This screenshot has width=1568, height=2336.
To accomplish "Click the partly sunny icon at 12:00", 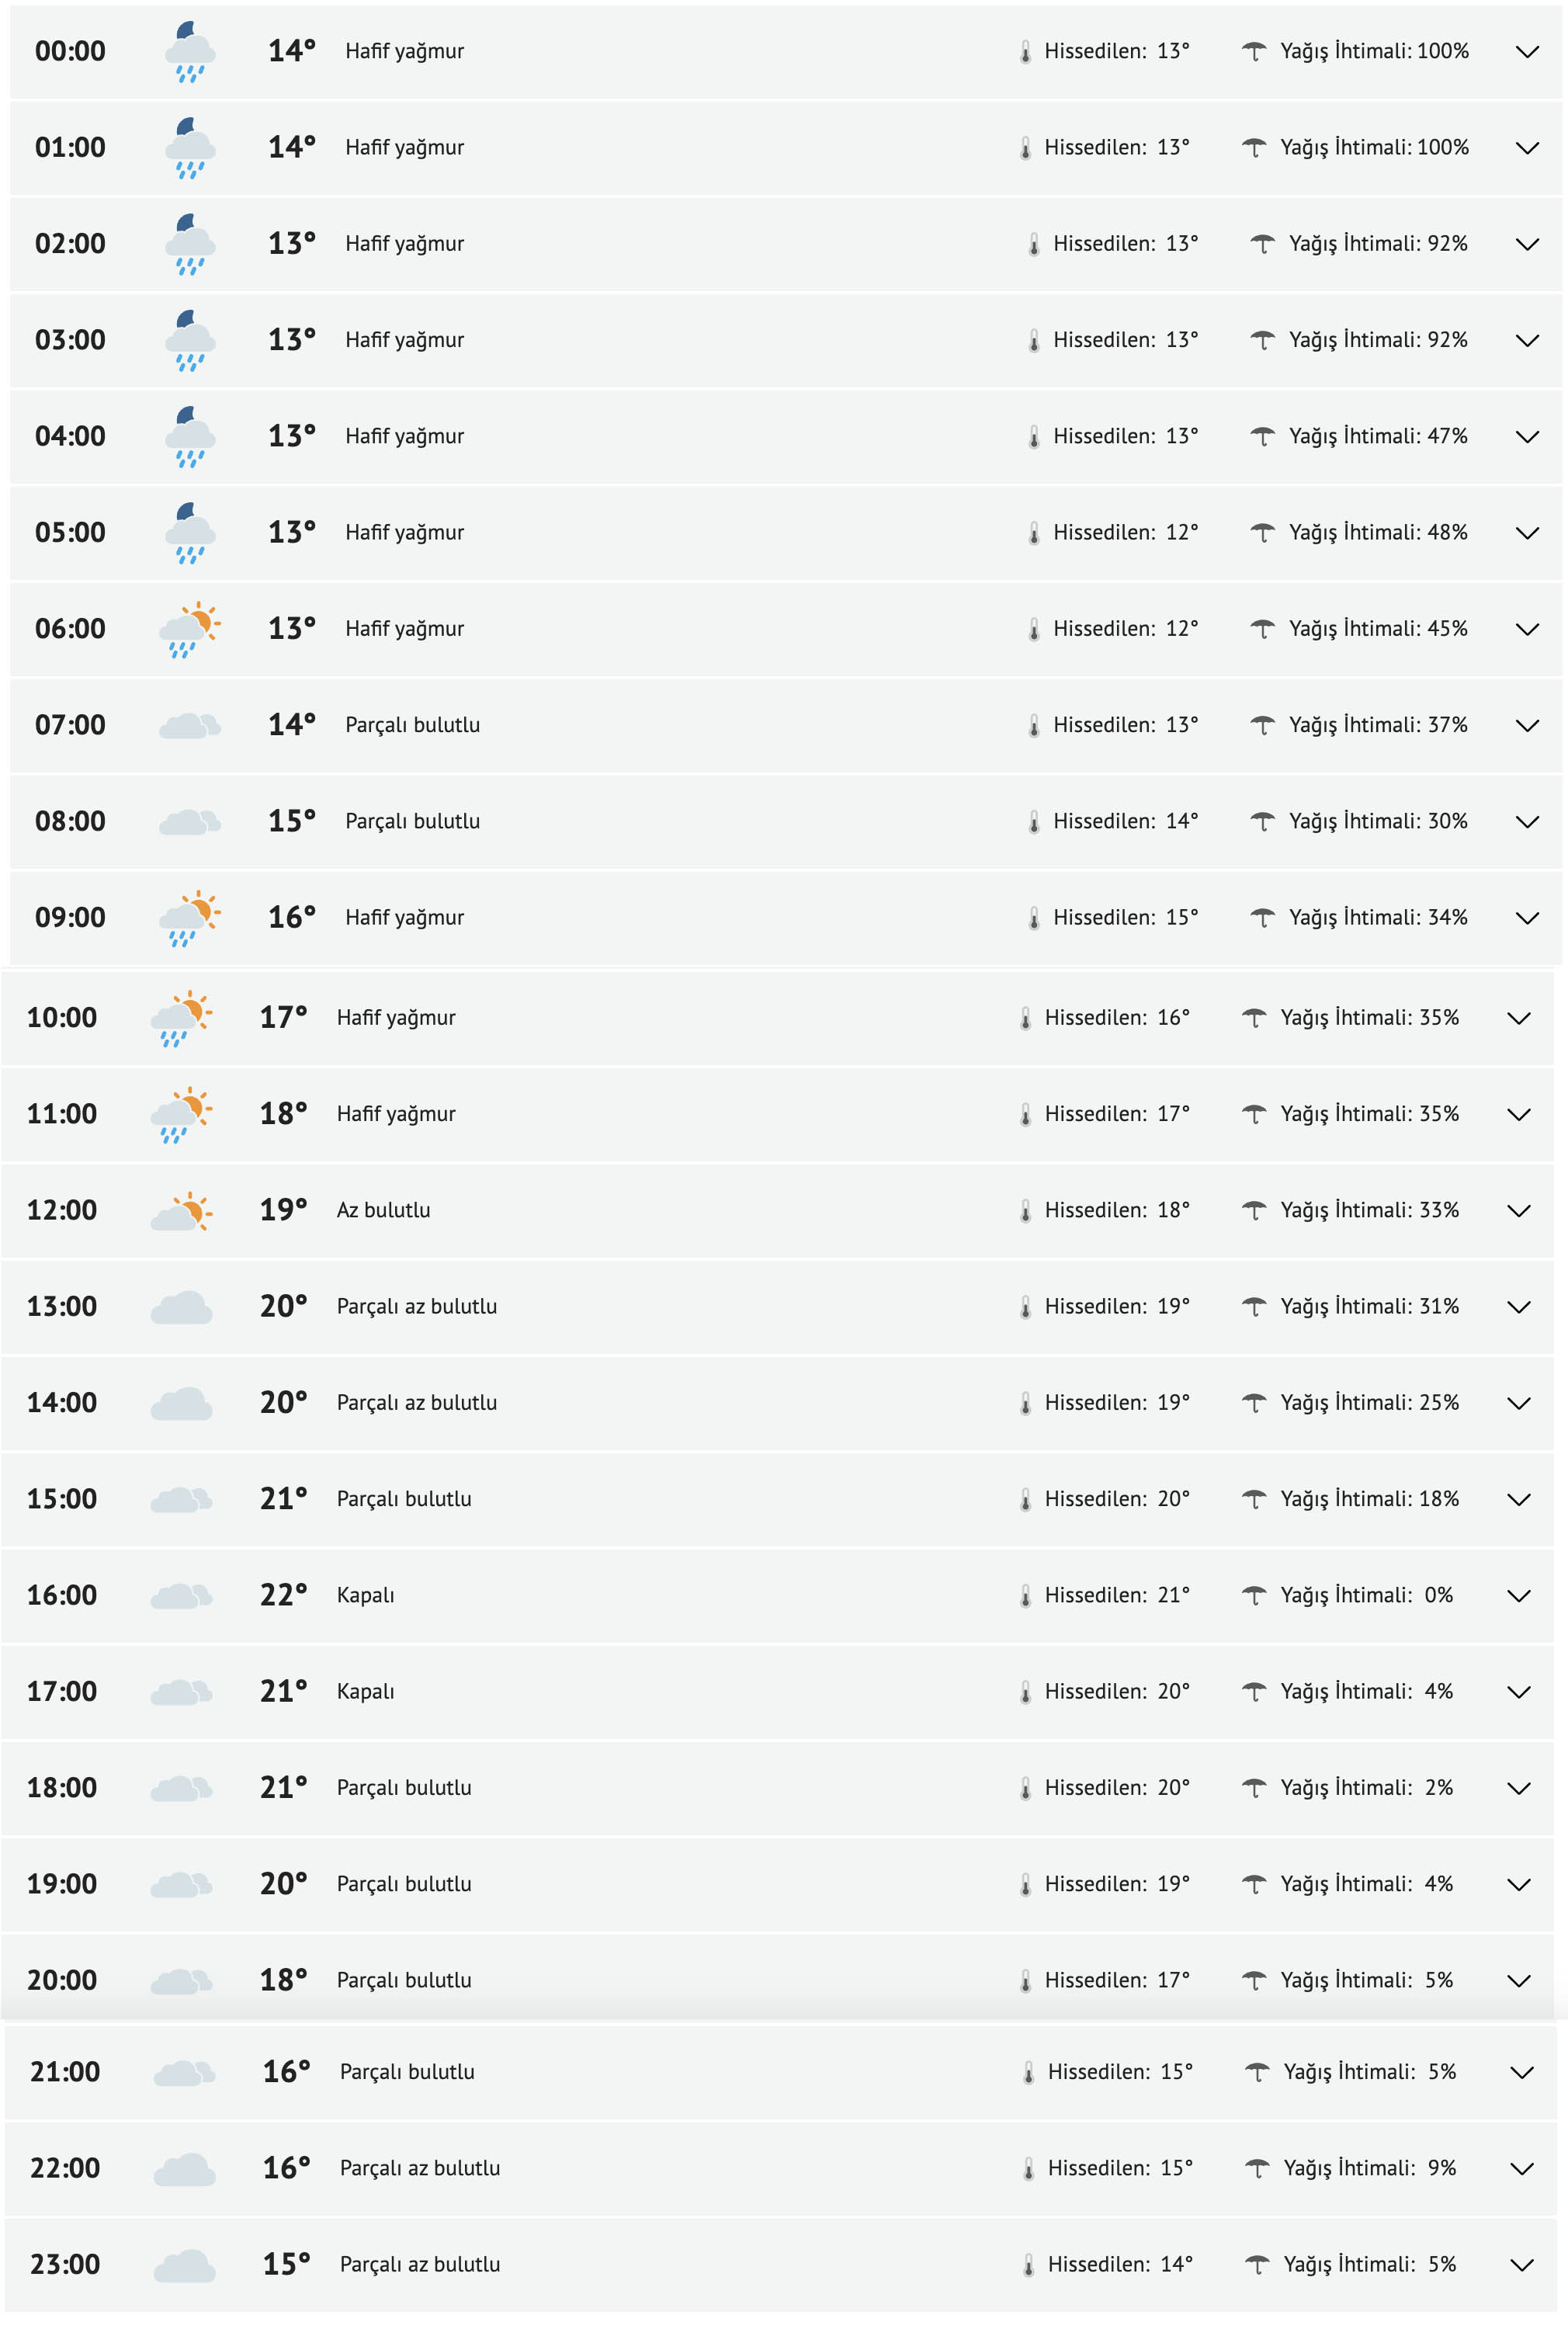I will [181, 1211].
